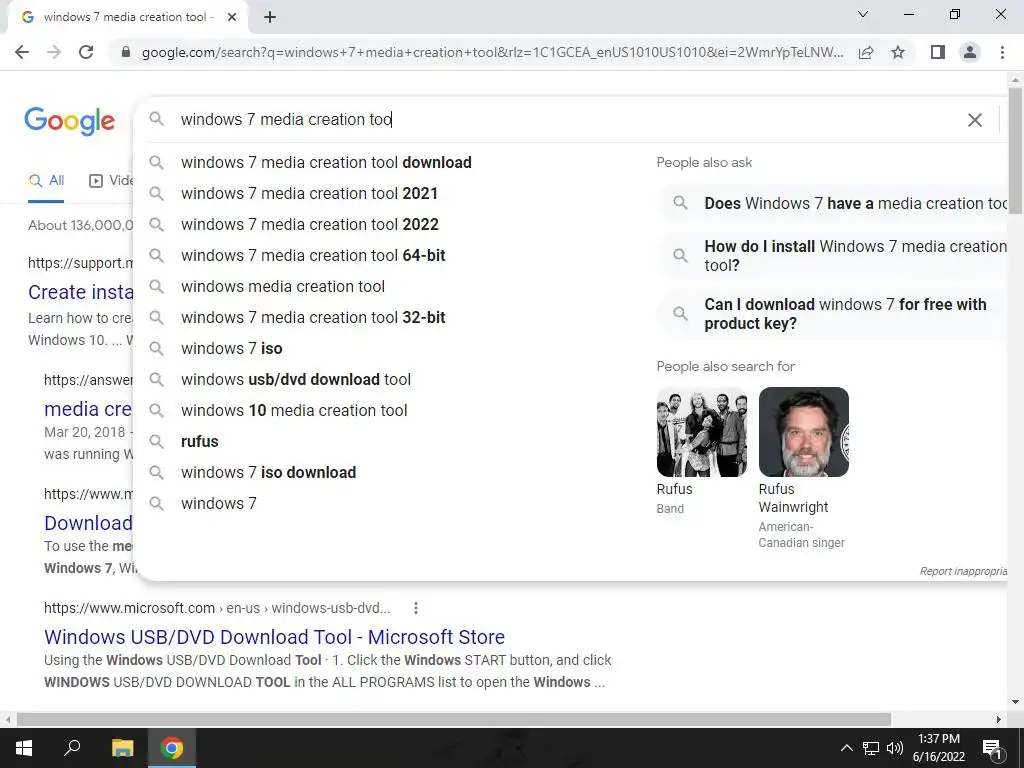Bookmark this page with the star
The image size is (1024, 768).
(x=898, y=52)
